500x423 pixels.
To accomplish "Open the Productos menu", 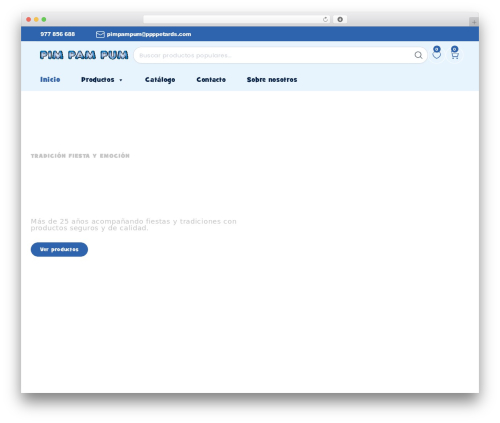I will [98, 79].
